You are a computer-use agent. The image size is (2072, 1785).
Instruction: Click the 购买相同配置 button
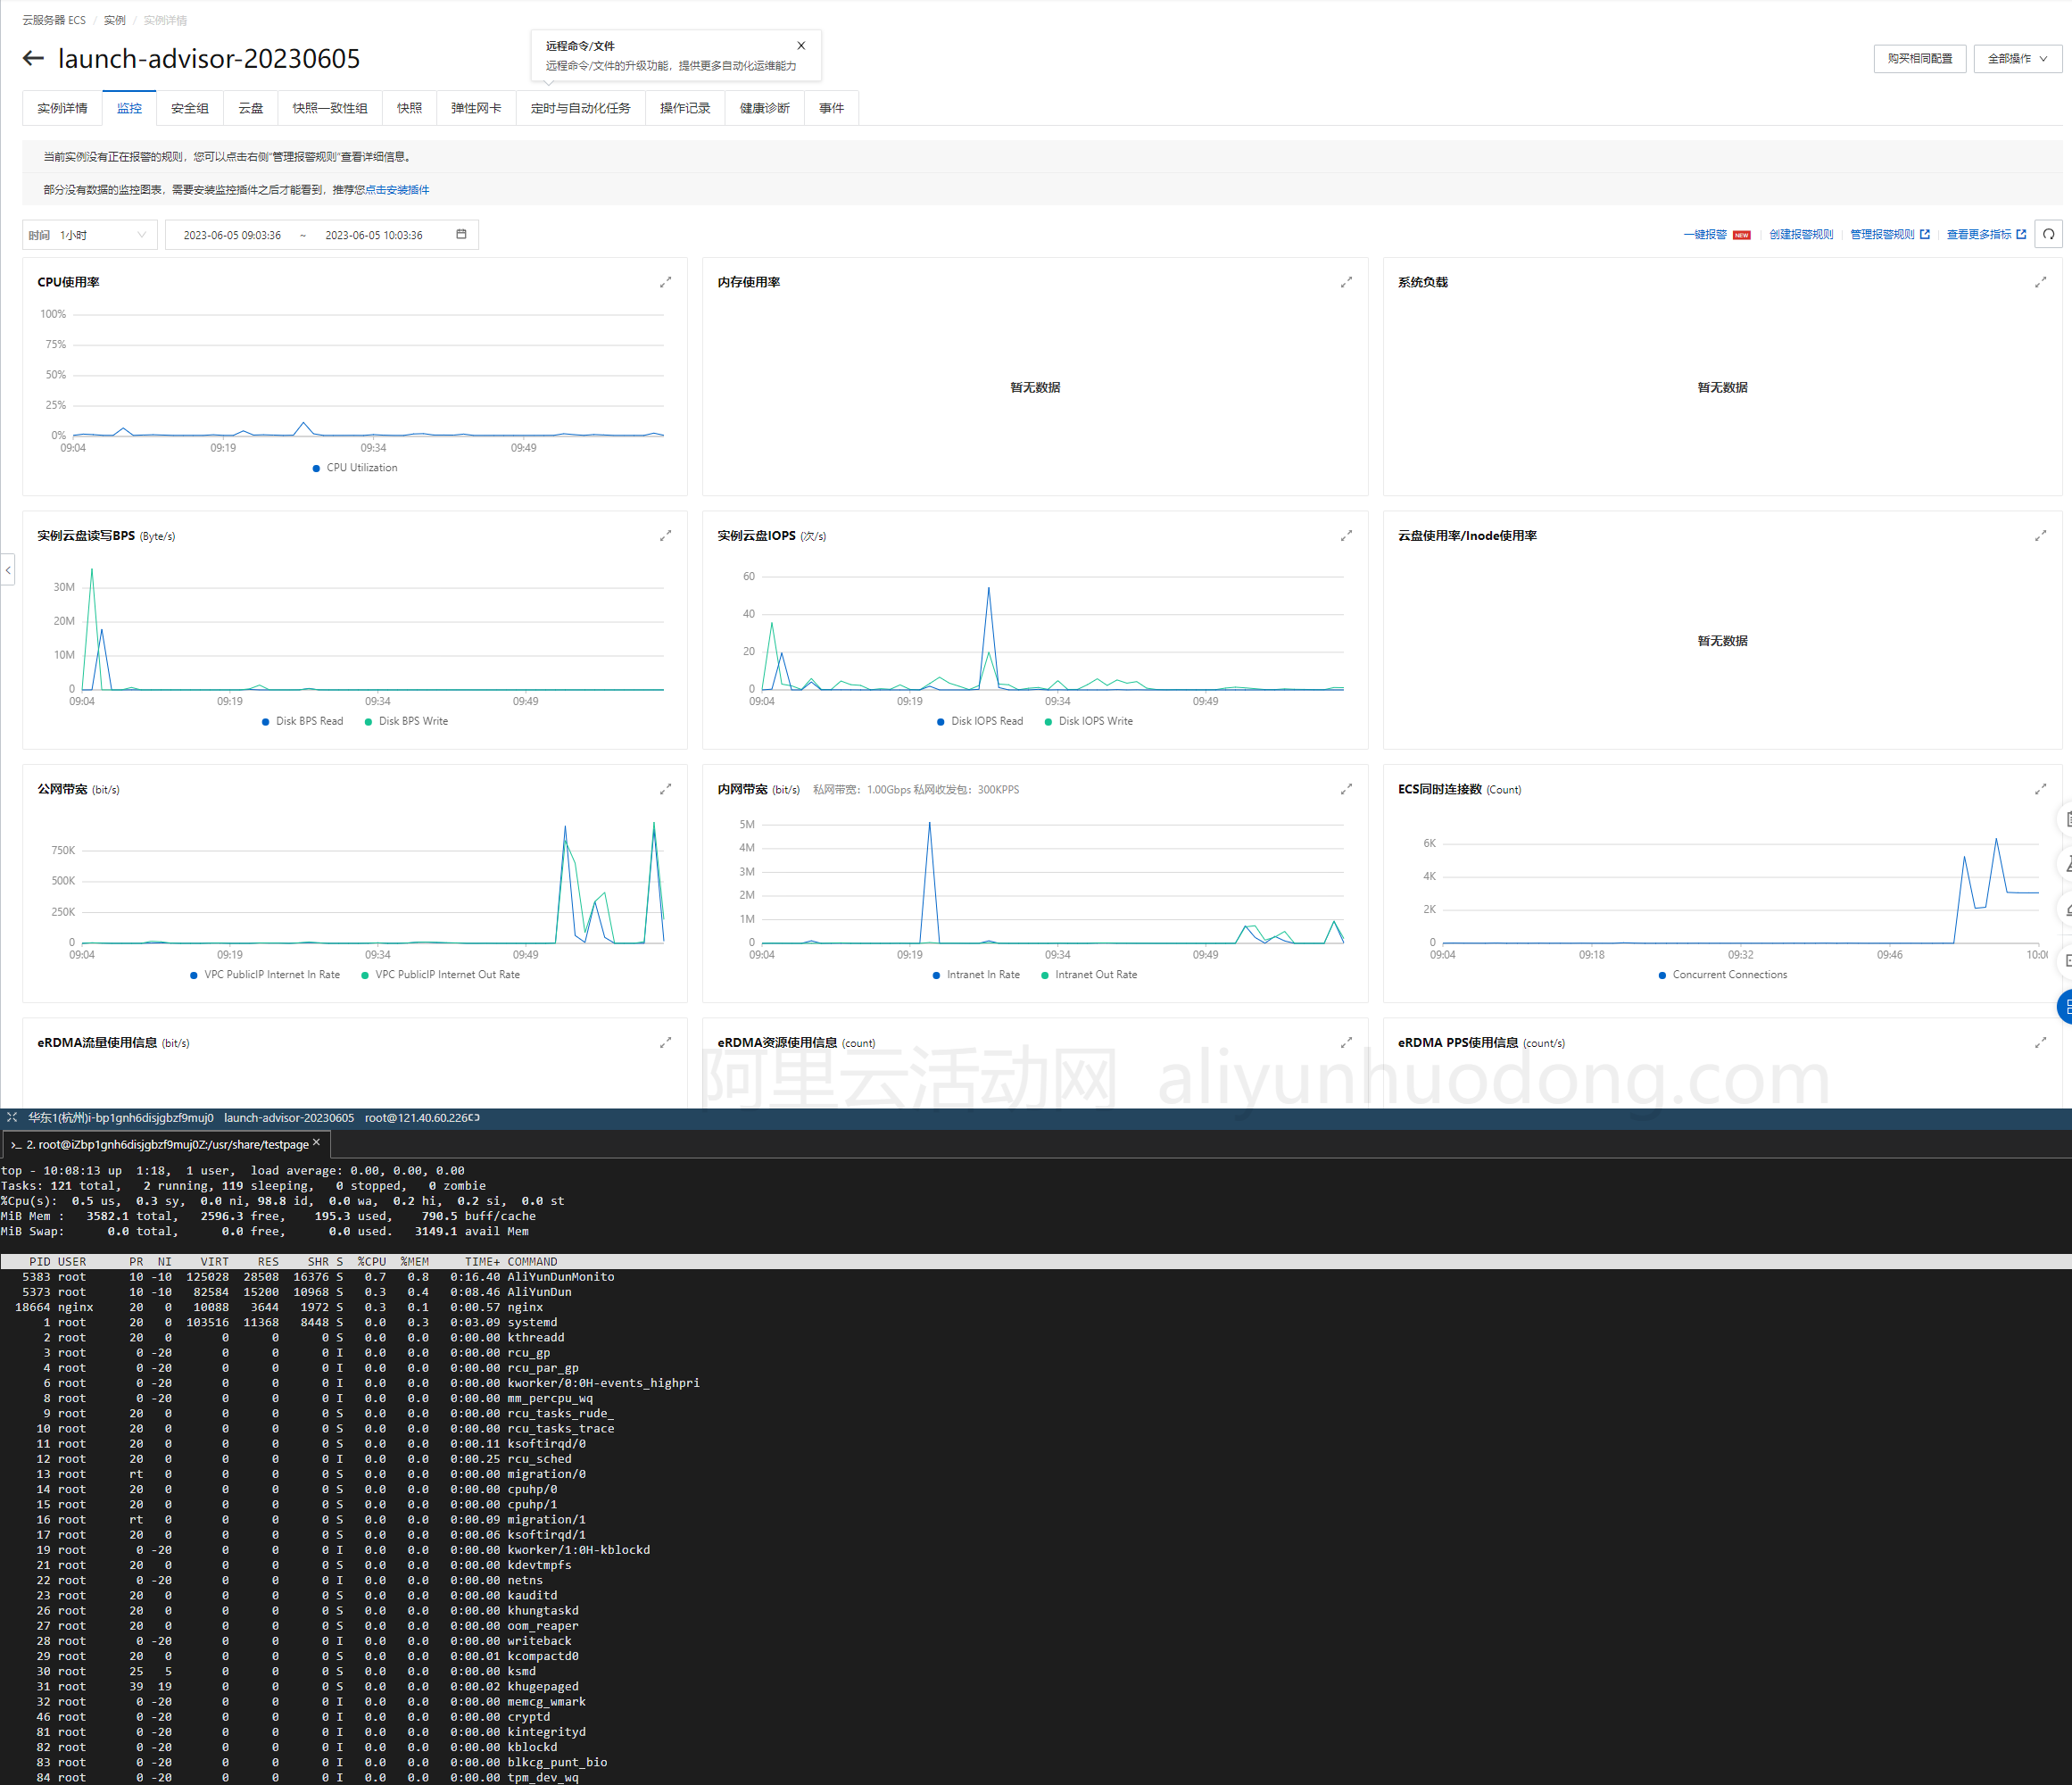(x=1919, y=59)
